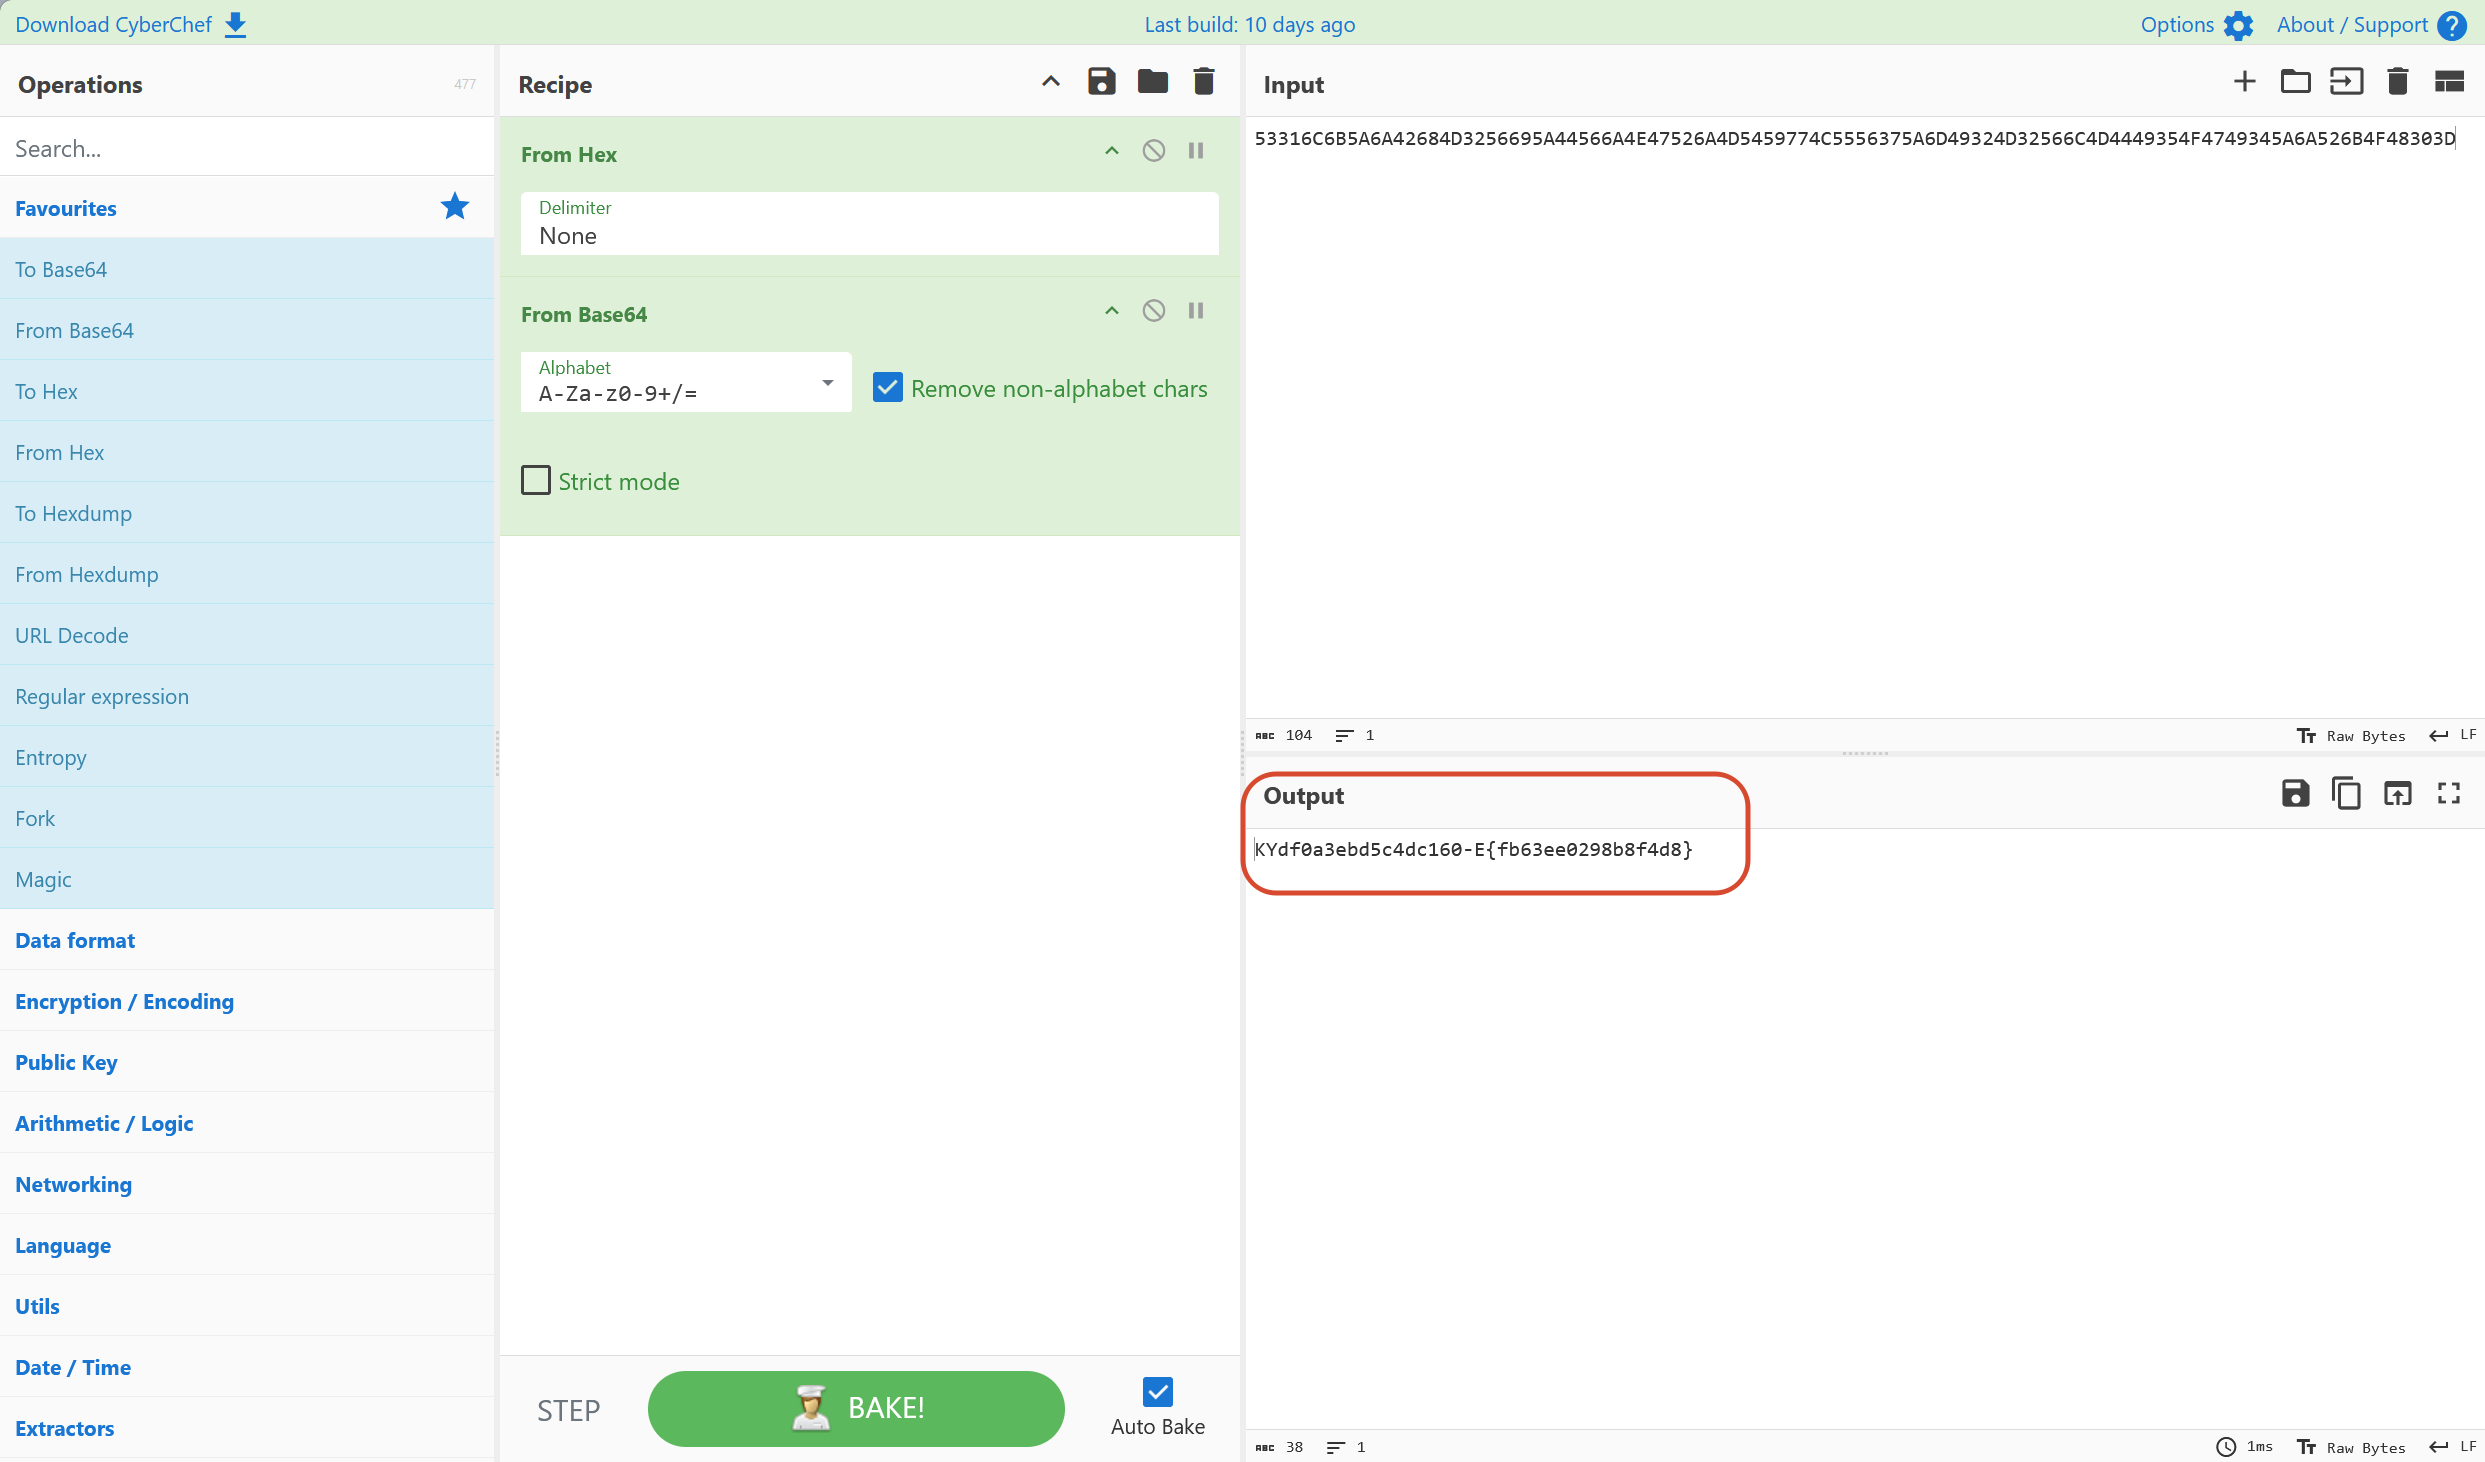Open folder as input icon
2485x1462 pixels.
[x=2295, y=82]
